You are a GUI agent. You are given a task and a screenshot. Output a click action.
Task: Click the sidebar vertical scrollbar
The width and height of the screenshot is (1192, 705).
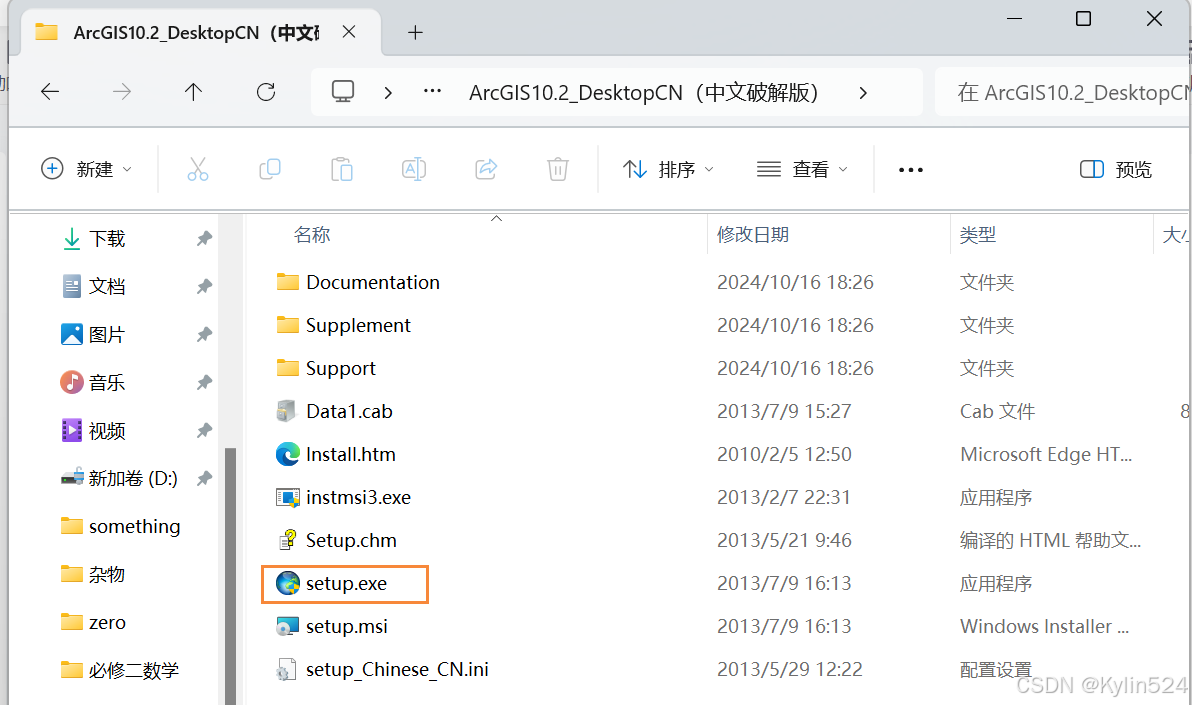[x=230, y=576]
